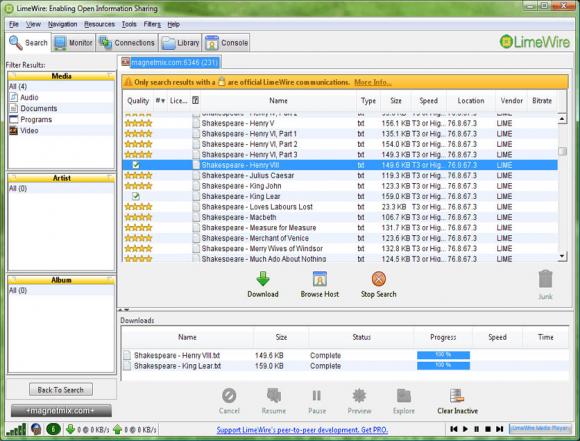Close the magnetmix.com search tab
Screen dimensions: 580x441
click(x=125, y=61)
